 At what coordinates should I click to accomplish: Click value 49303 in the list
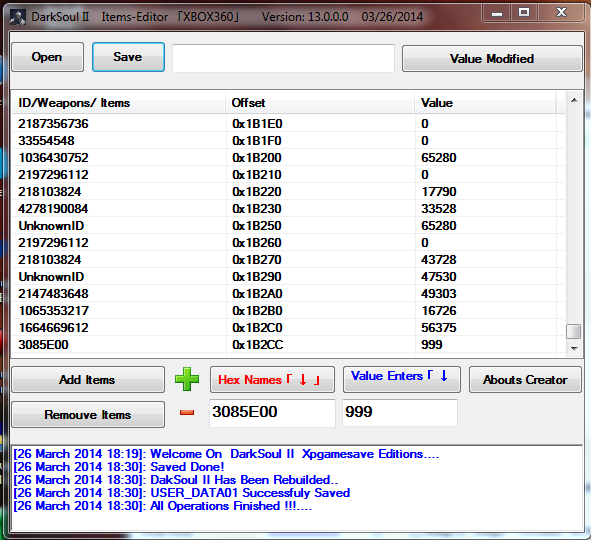point(439,294)
